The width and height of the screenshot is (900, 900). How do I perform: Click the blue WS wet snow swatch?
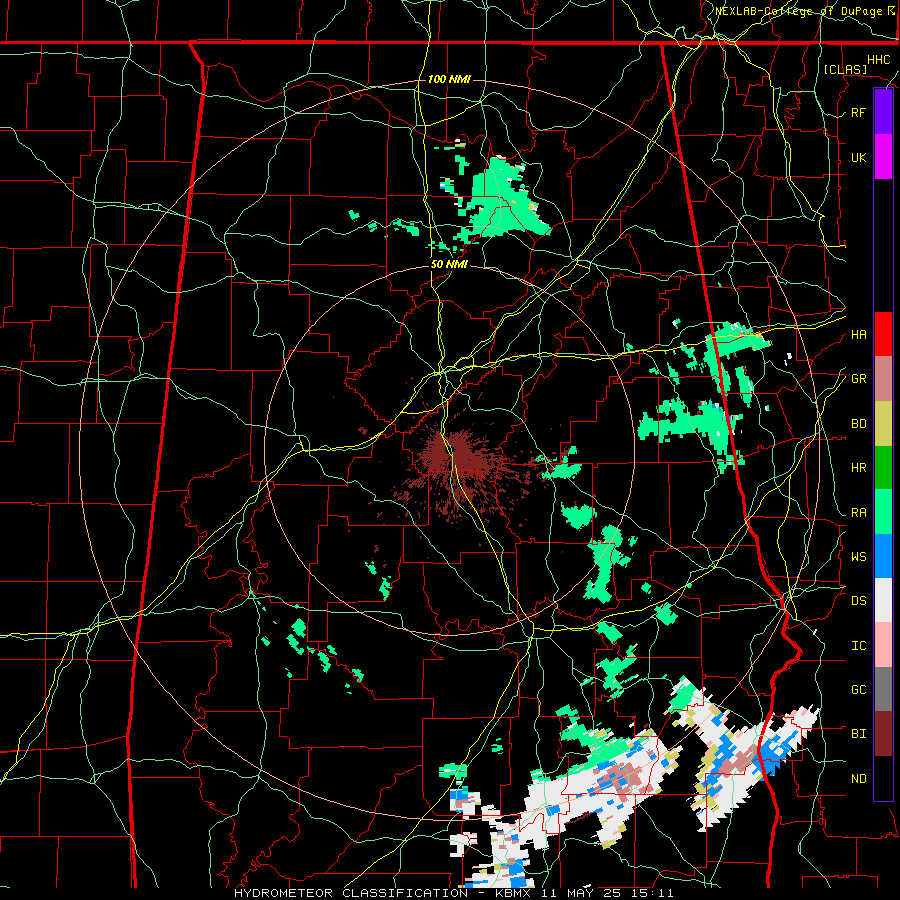pyautogui.click(x=883, y=556)
